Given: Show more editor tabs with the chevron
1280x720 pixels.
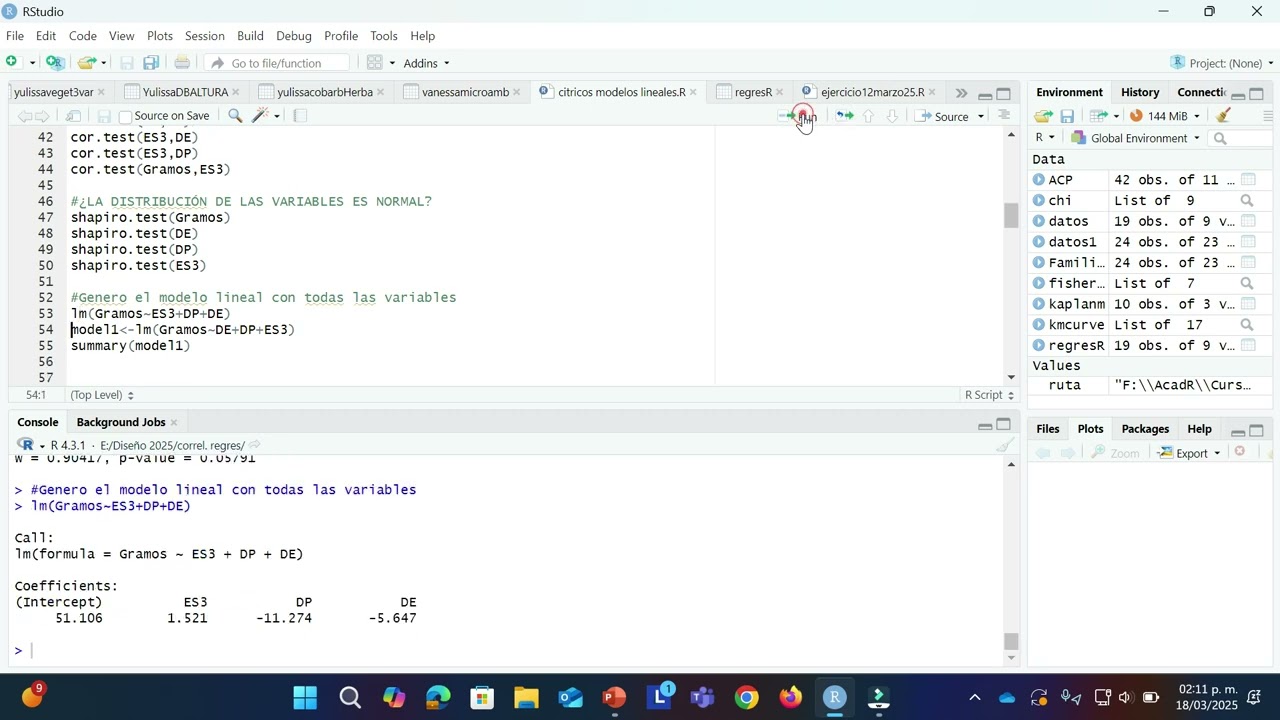Looking at the screenshot, I should tap(961, 93).
